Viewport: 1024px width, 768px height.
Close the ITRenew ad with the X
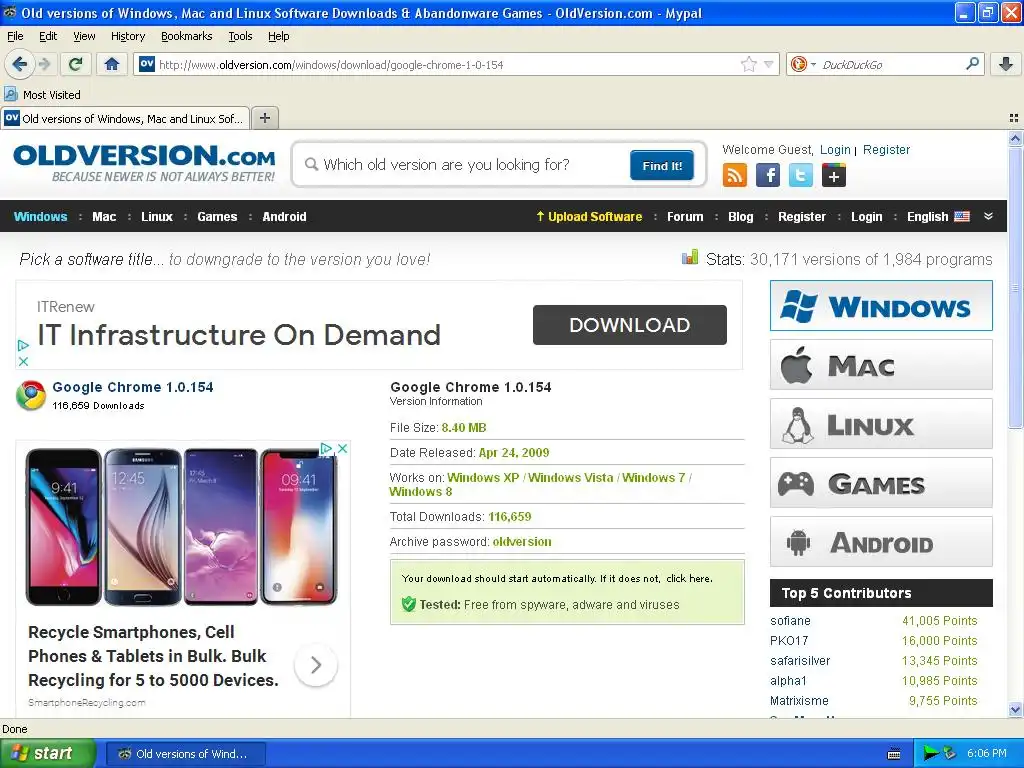click(23, 361)
